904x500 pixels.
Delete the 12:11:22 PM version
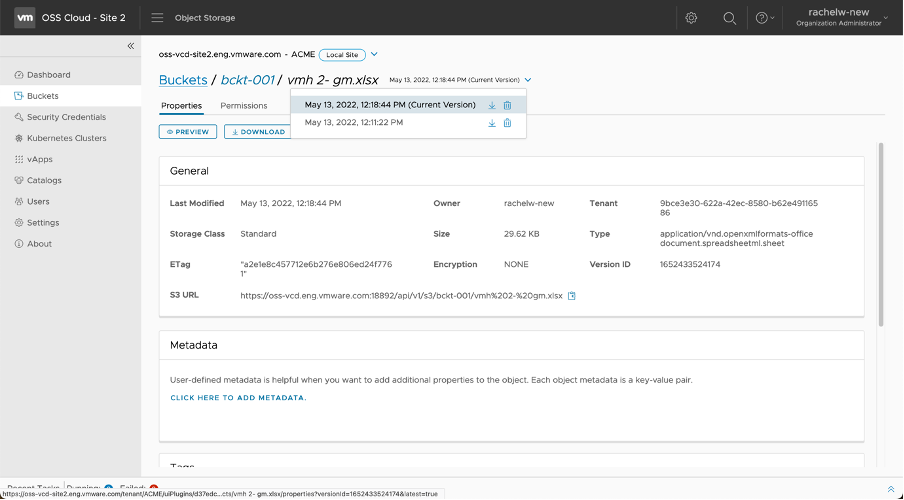click(507, 123)
